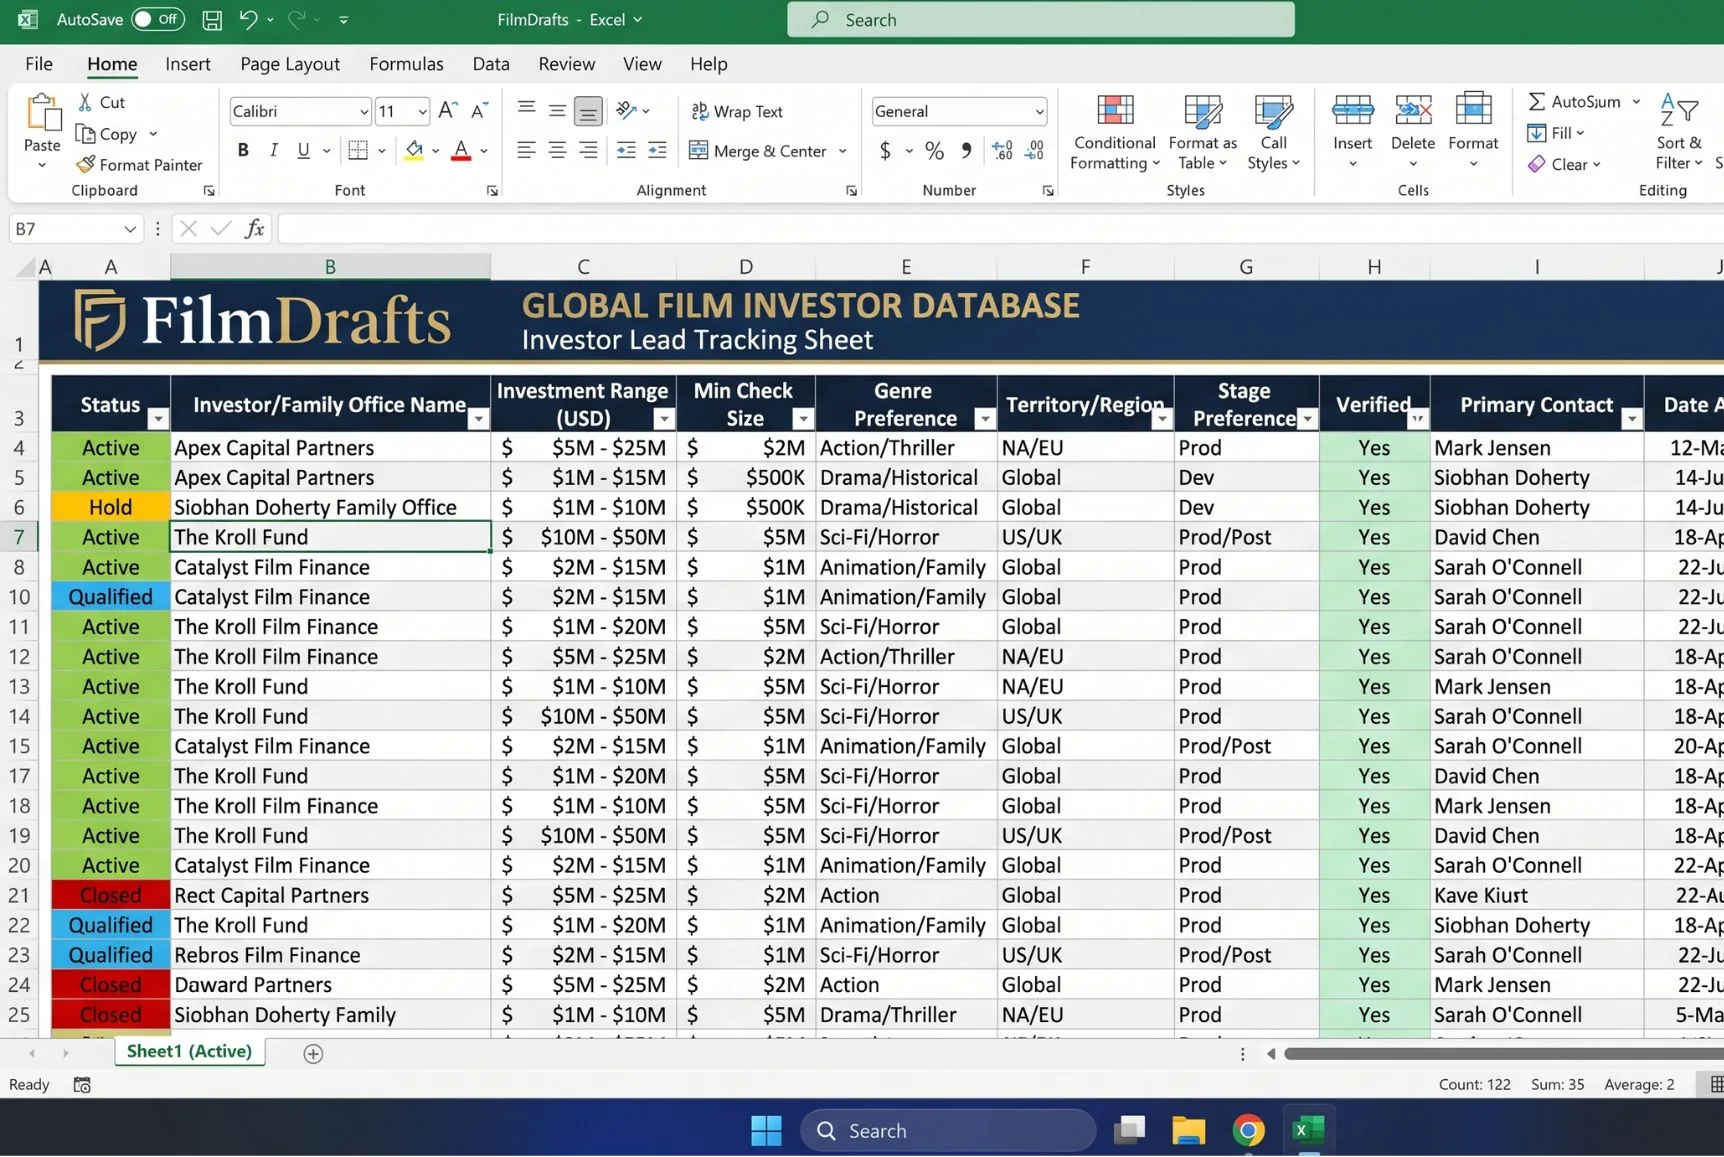The width and height of the screenshot is (1724, 1157).
Task: Switch to the Review tab
Action: tap(566, 64)
